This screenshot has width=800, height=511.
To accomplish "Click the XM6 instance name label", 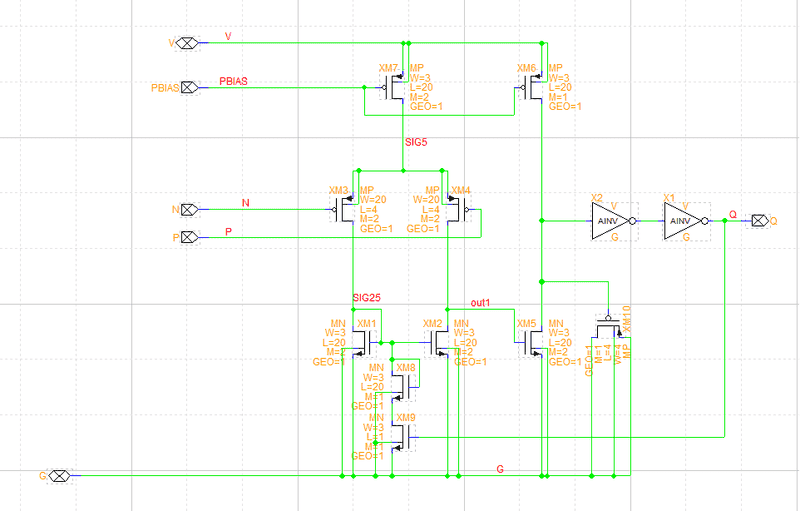I will click(x=527, y=68).
